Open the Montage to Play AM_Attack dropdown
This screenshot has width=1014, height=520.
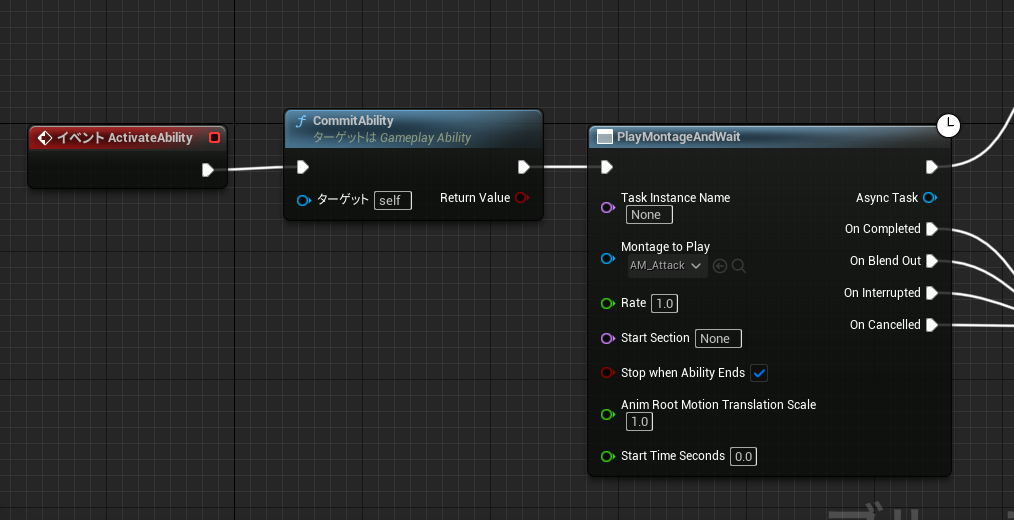pyautogui.click(x=666, y=266)
